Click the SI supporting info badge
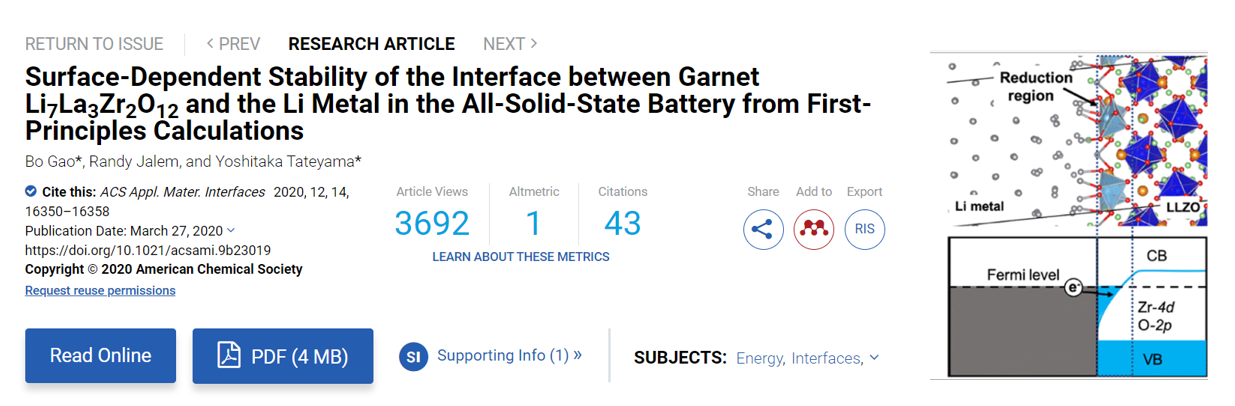Screen dimensions: 1235x406 point(413,356)
